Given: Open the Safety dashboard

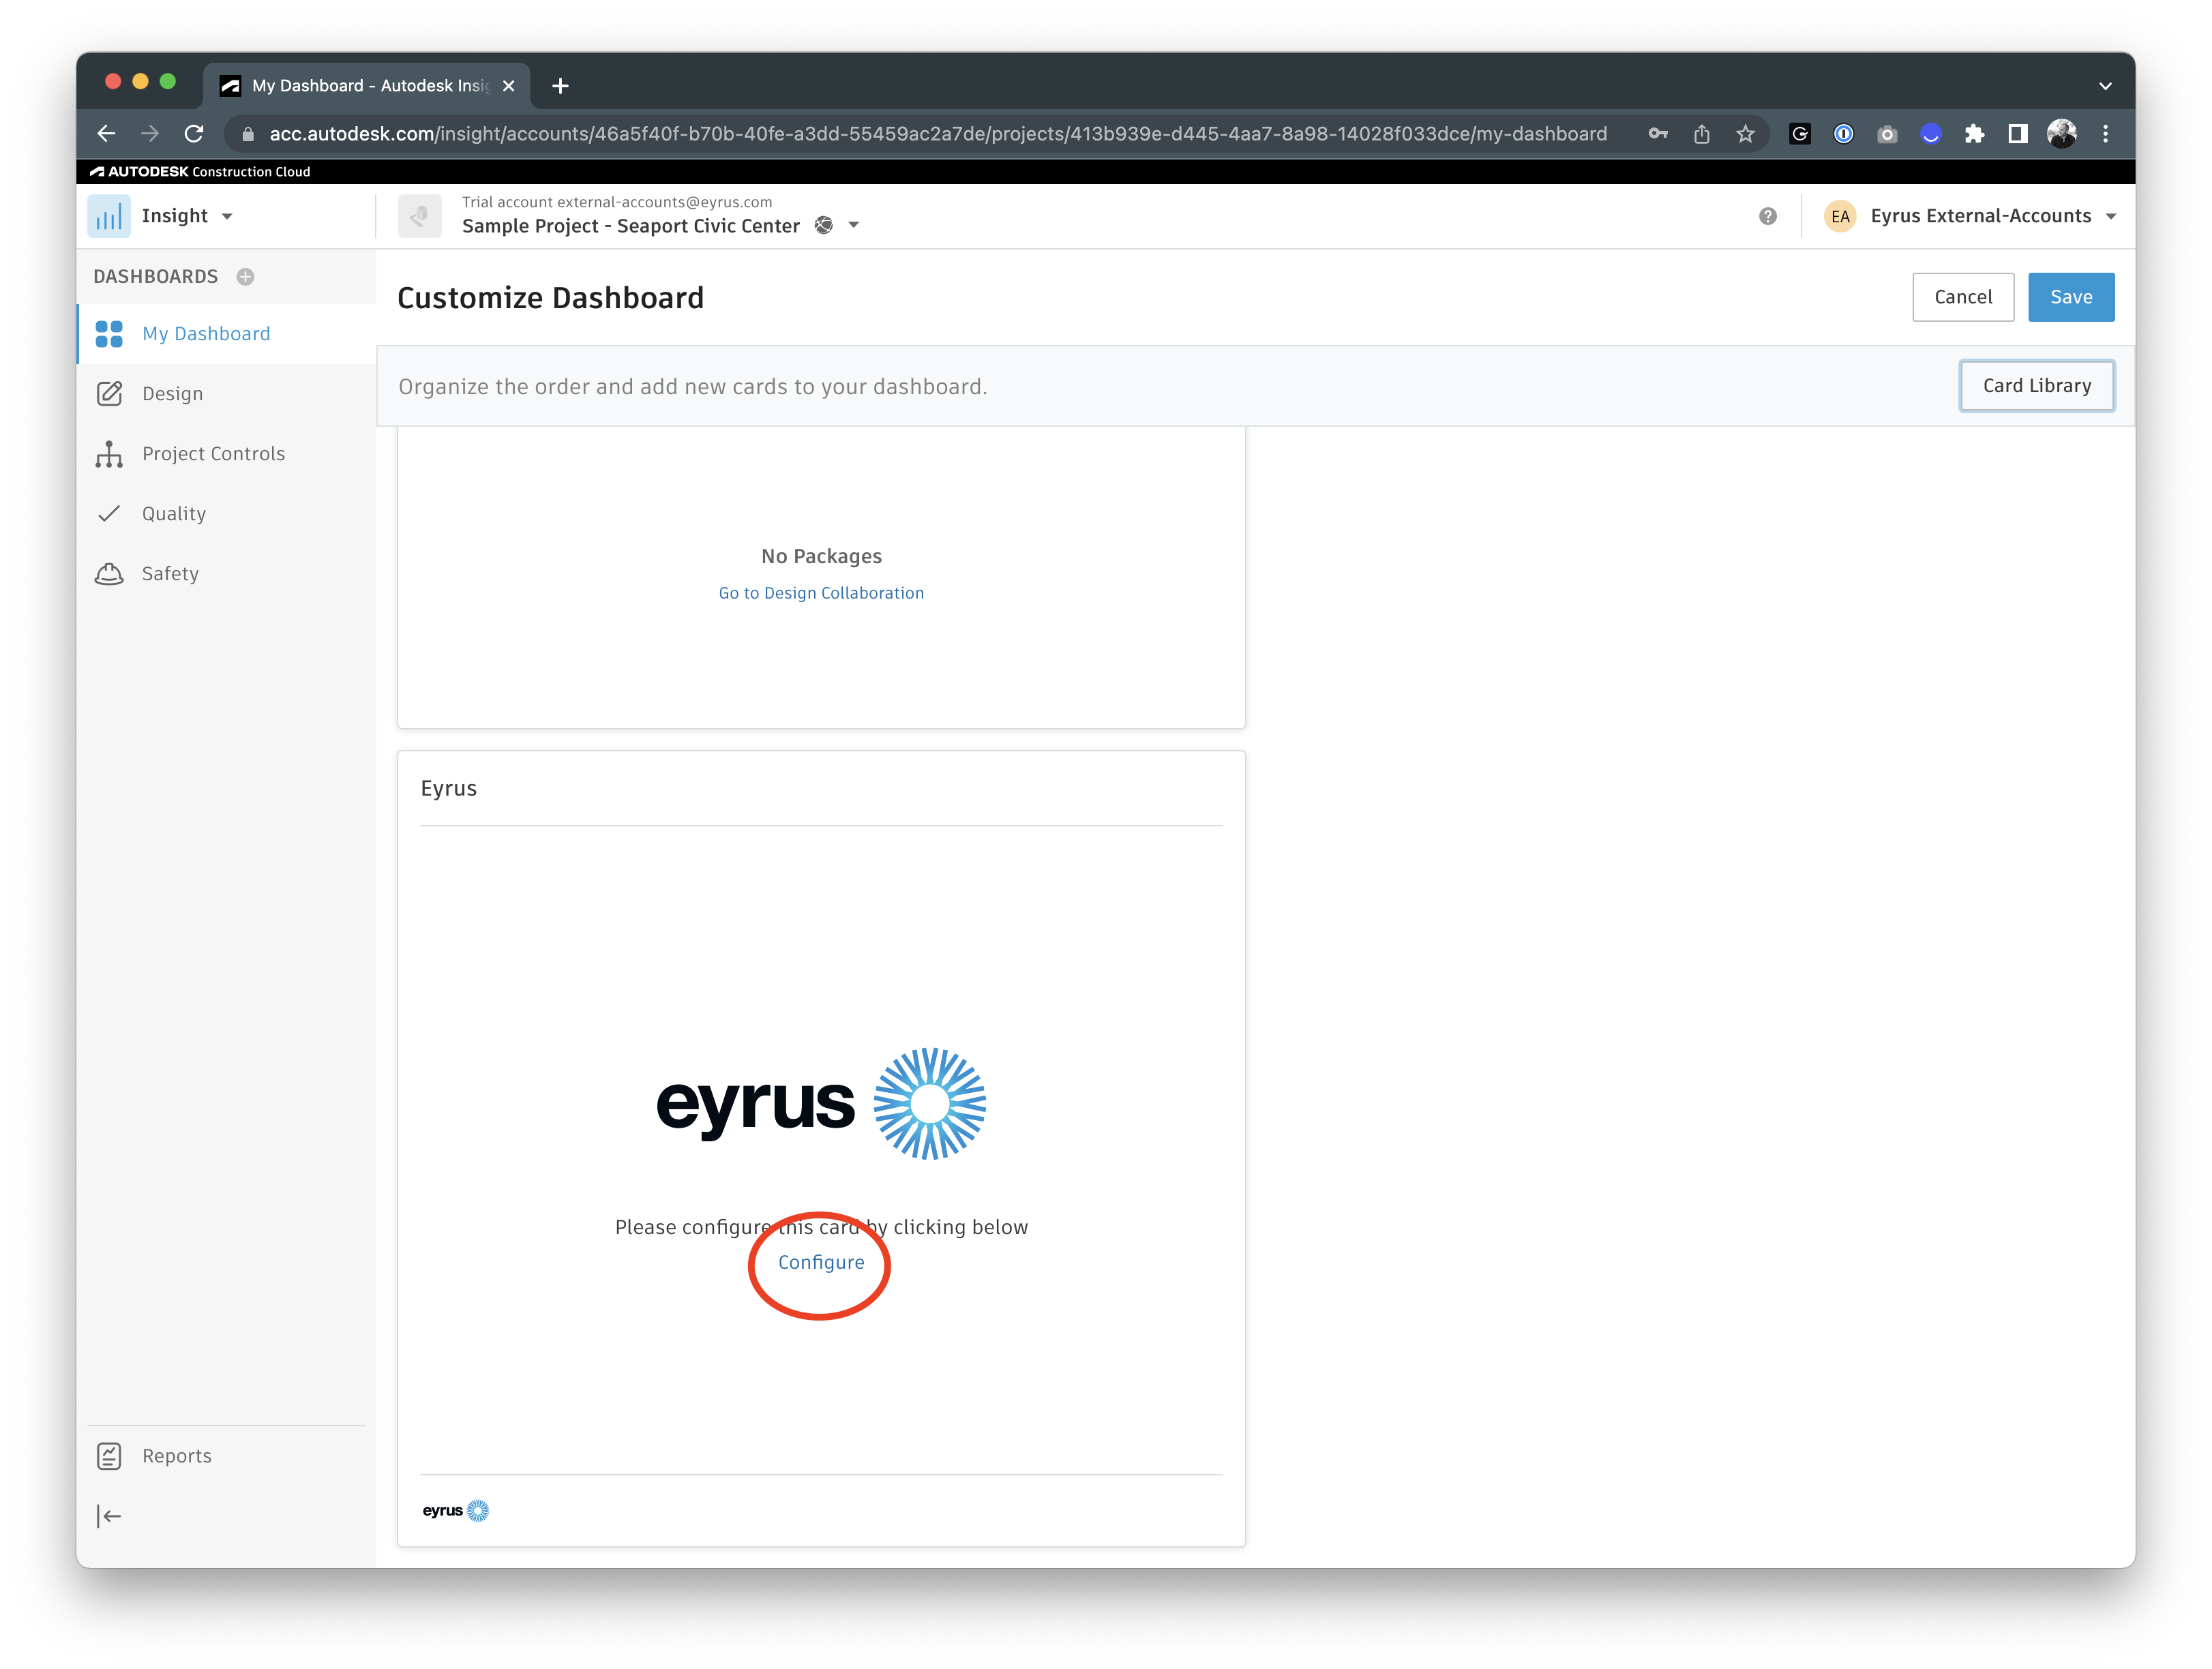Looking at the screenshot, I should pos(226,574).
